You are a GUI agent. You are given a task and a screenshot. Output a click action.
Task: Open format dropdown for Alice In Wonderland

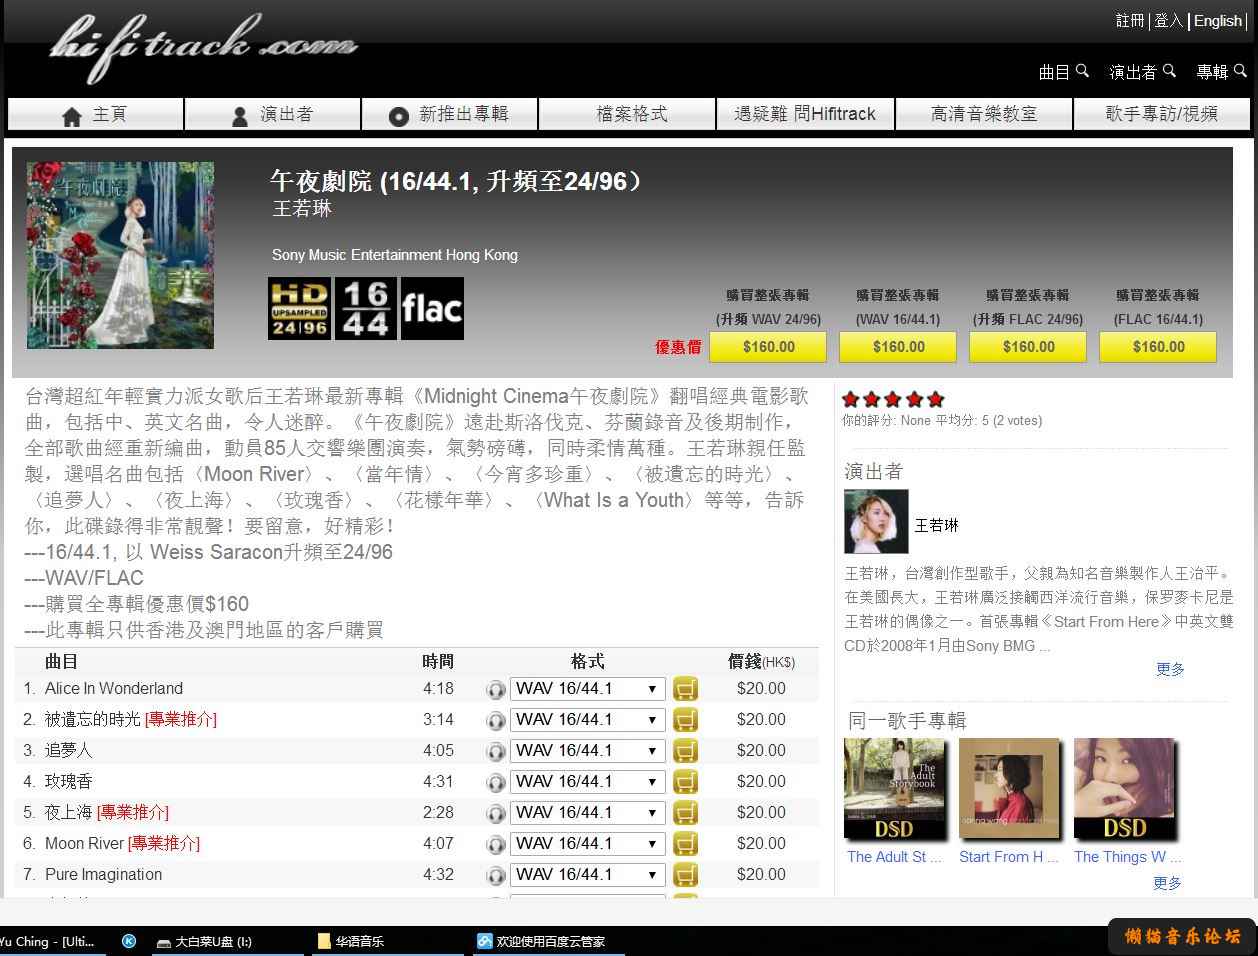(587, 689)
